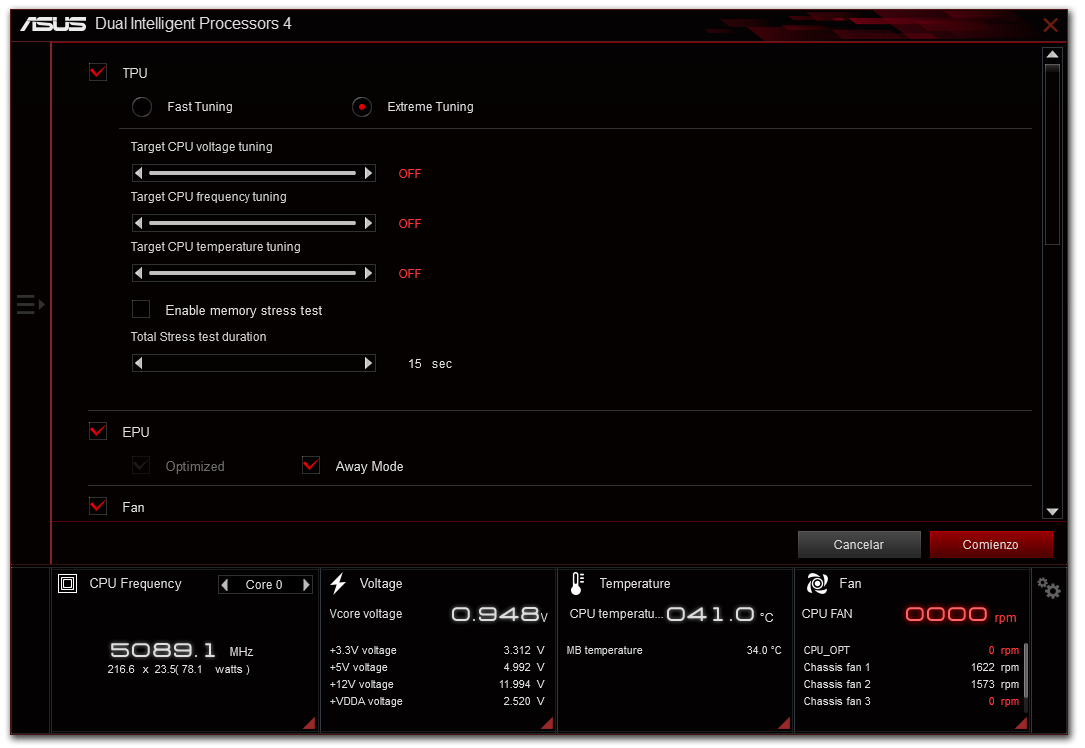Click the fan list scrollbar
This screenshot has height=748, width=1085.
[x=1025, y=671]
